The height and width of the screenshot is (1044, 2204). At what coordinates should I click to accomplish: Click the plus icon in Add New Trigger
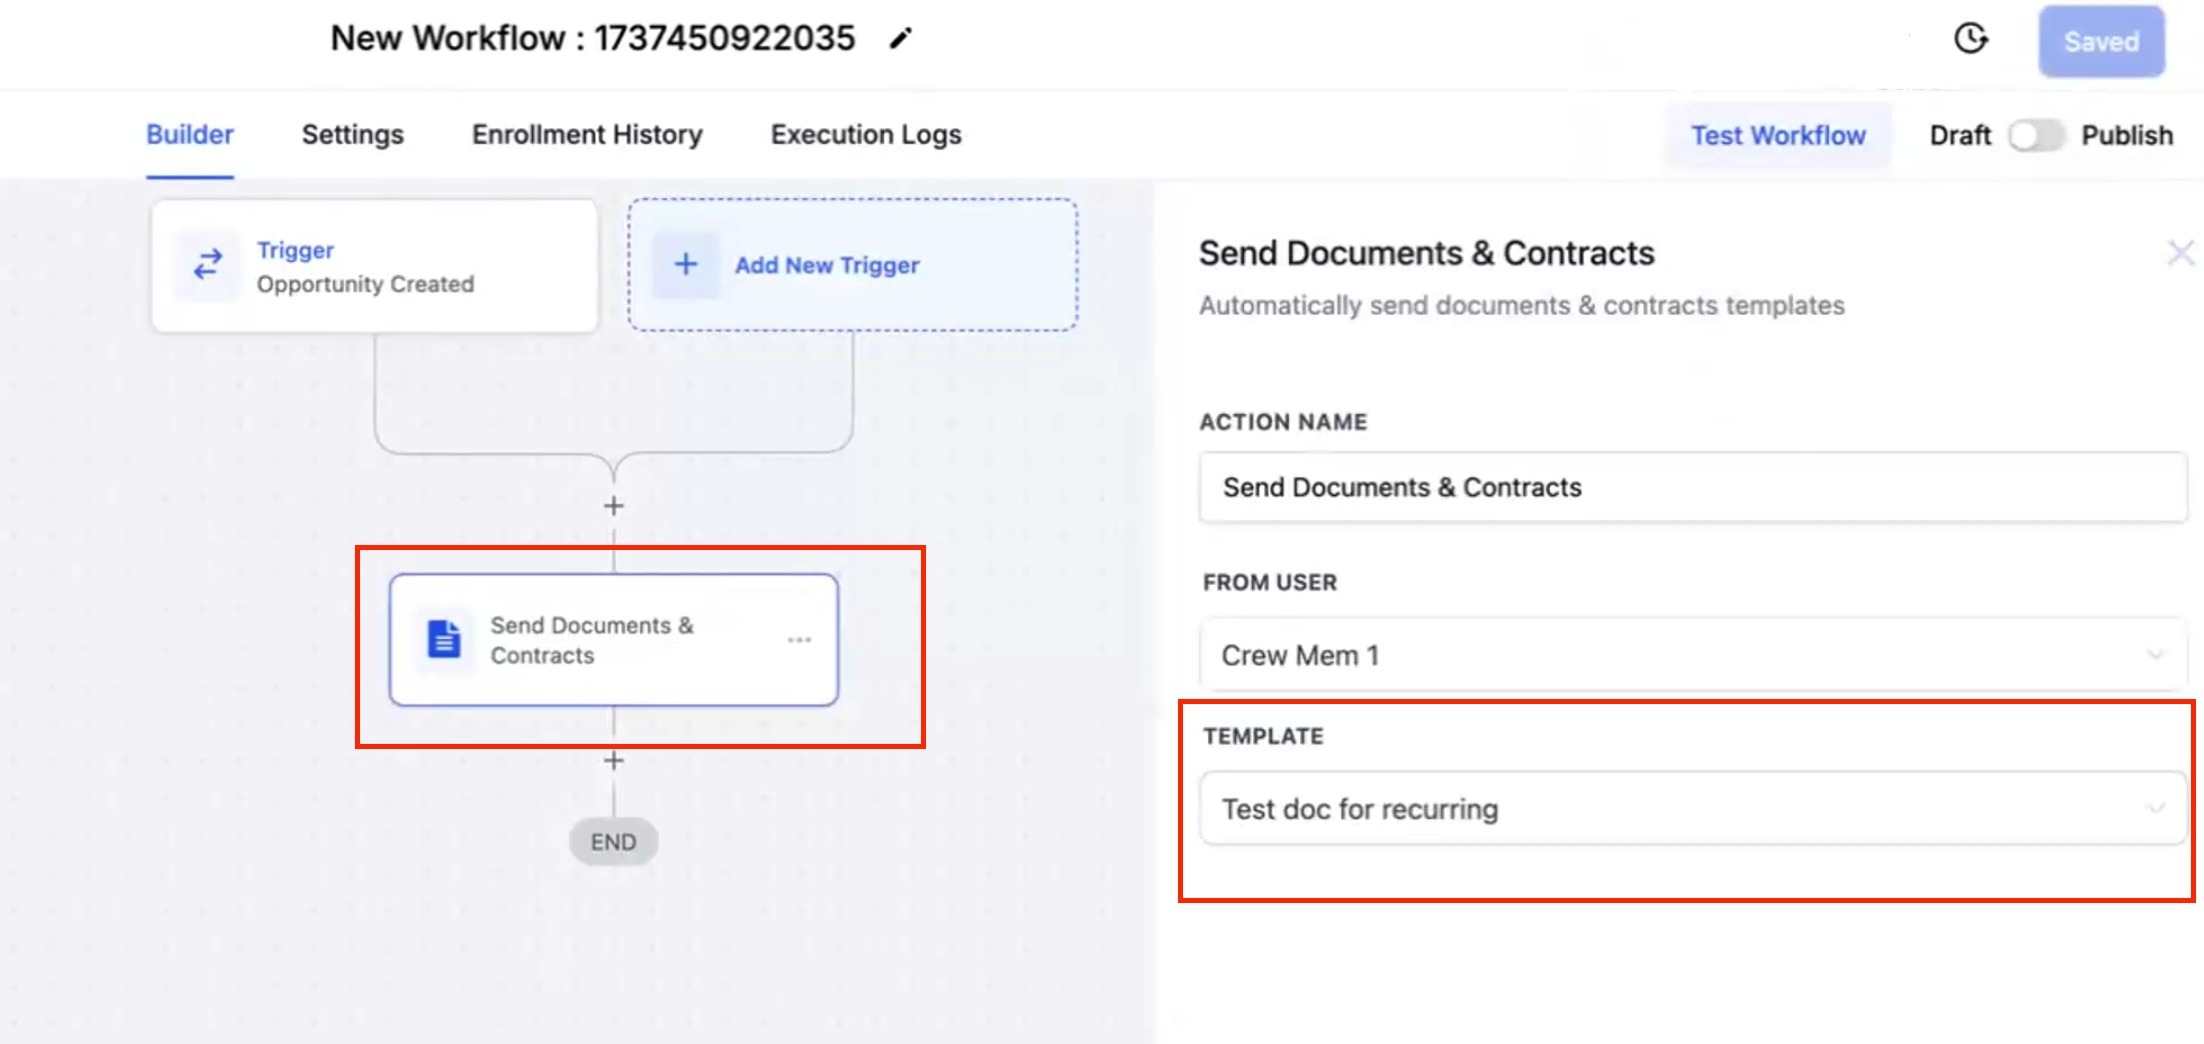(x=685, y=265)
